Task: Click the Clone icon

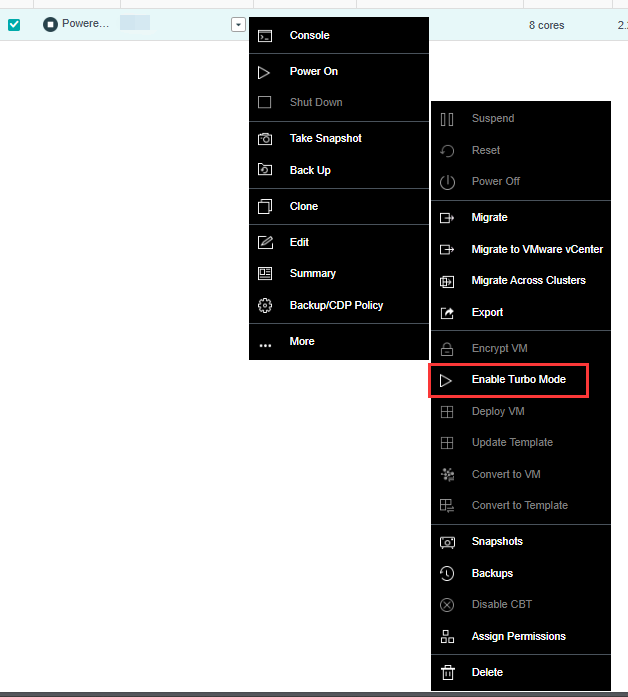Action: coord(265,207)
